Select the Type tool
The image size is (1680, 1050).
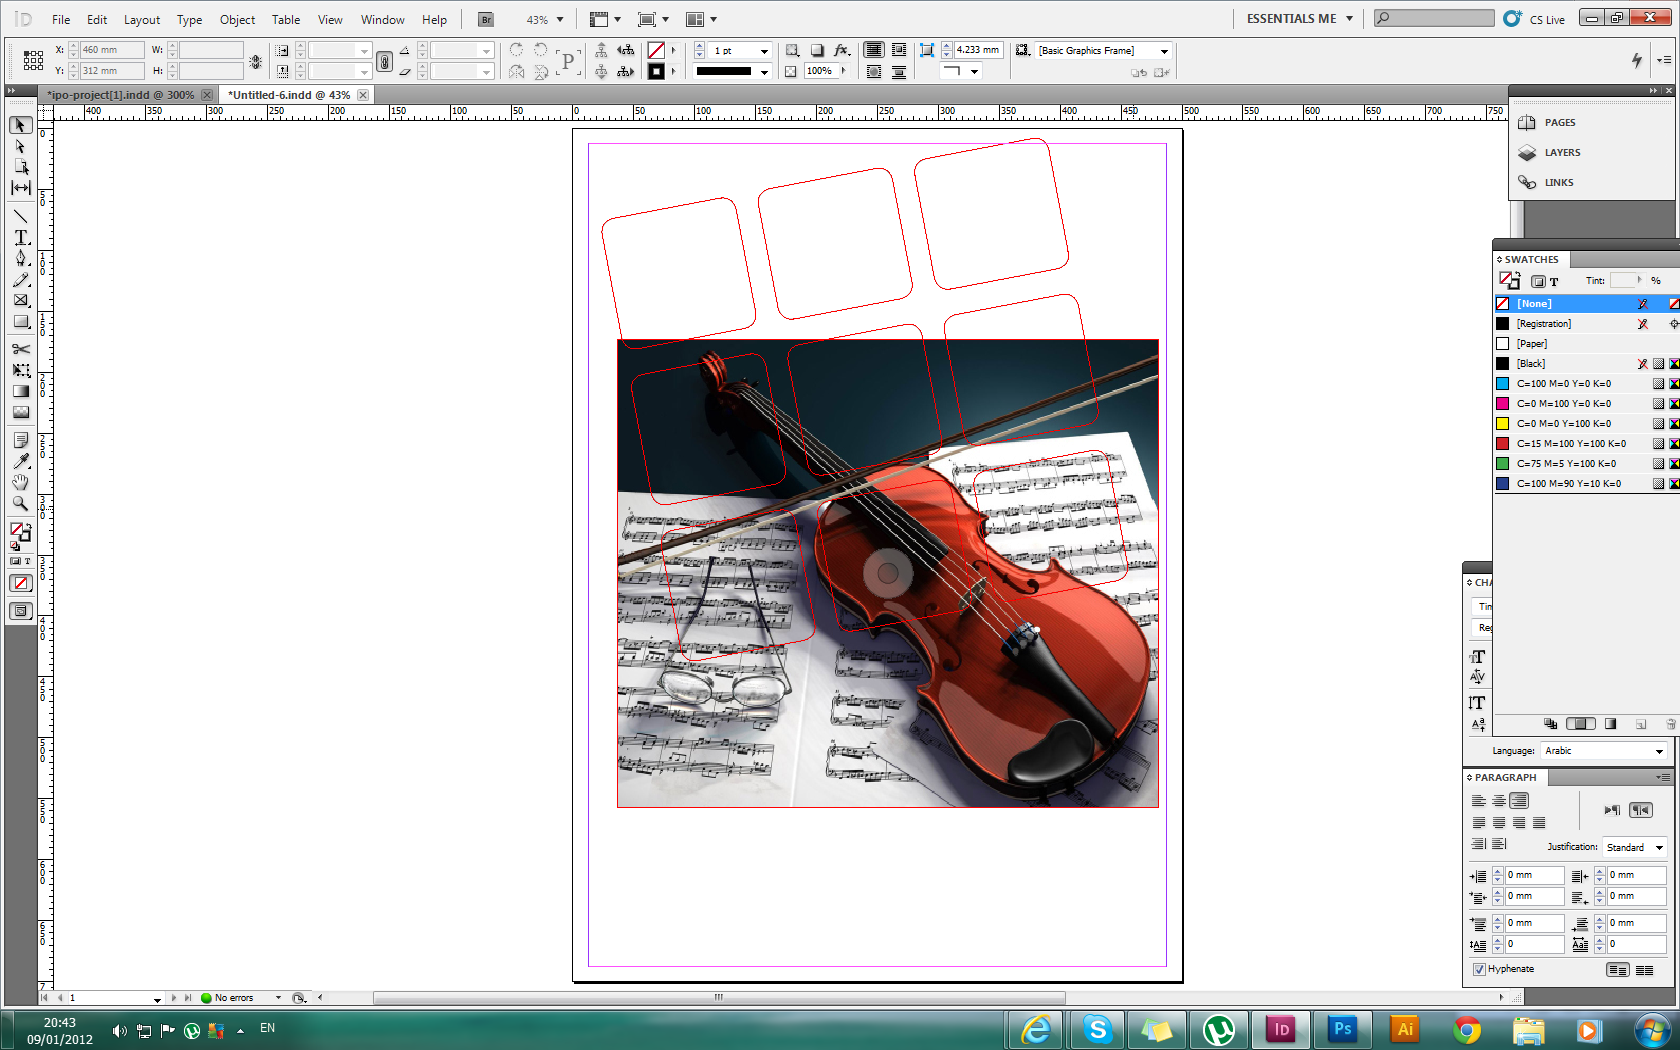20,237
